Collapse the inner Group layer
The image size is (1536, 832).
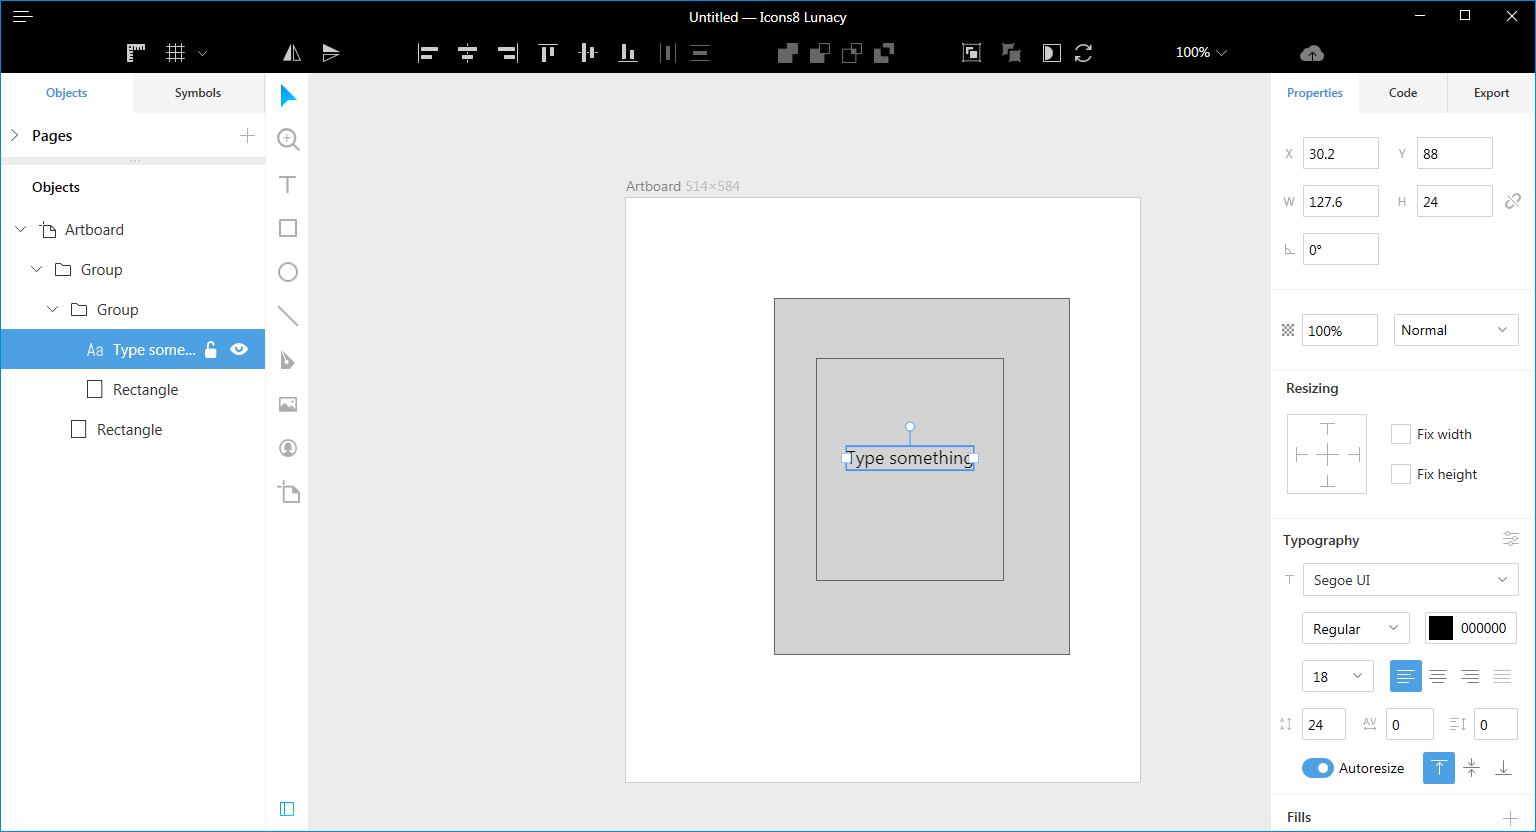53,309
